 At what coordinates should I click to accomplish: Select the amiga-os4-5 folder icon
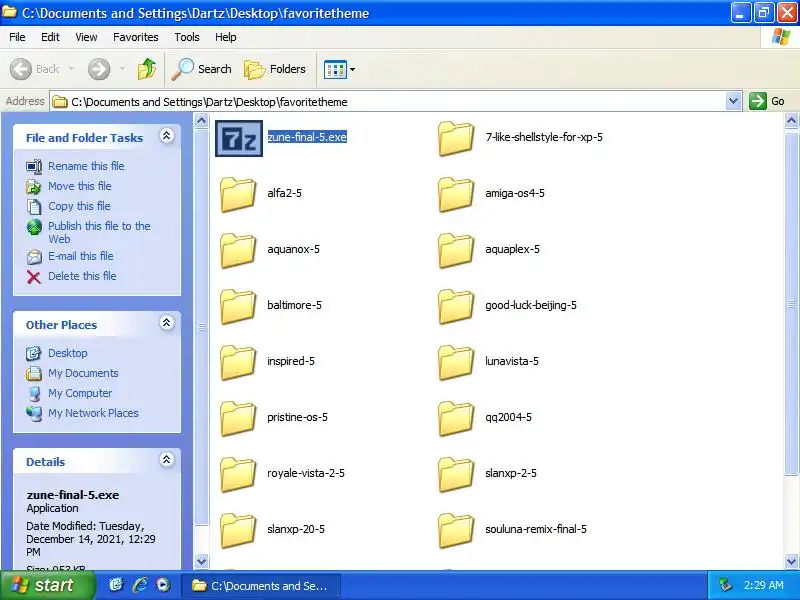tap(456, 194)
